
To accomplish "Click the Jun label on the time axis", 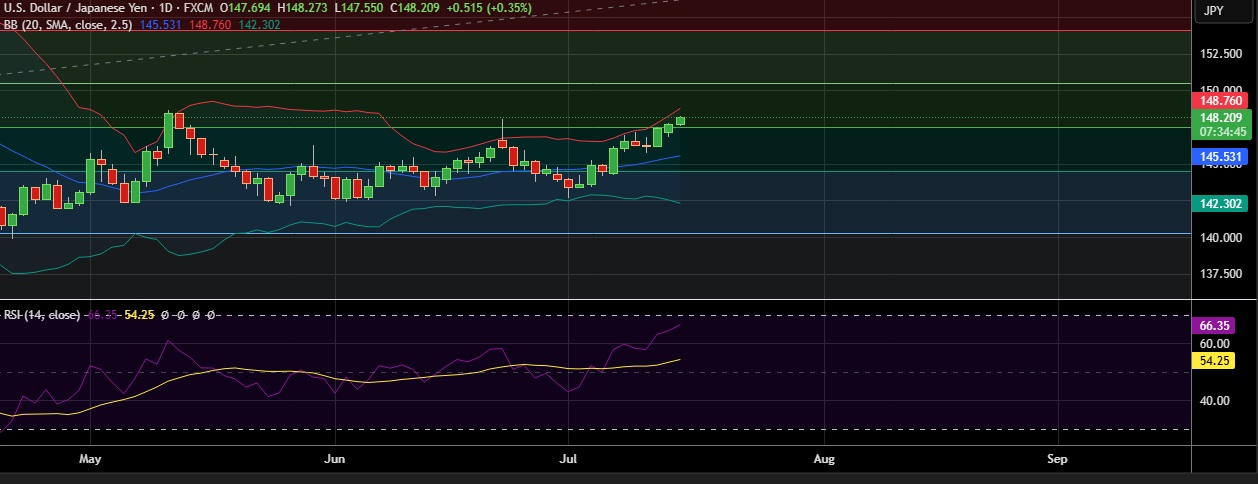I will click(x=335, y=459).
